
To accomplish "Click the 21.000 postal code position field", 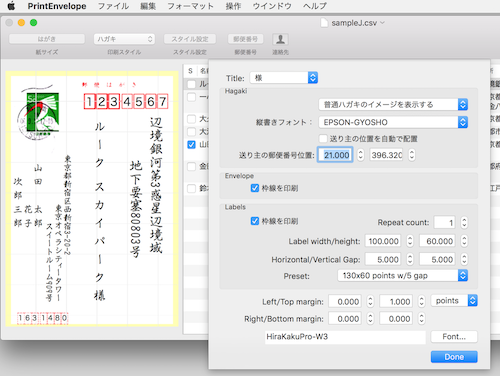I will pos(335,155).
